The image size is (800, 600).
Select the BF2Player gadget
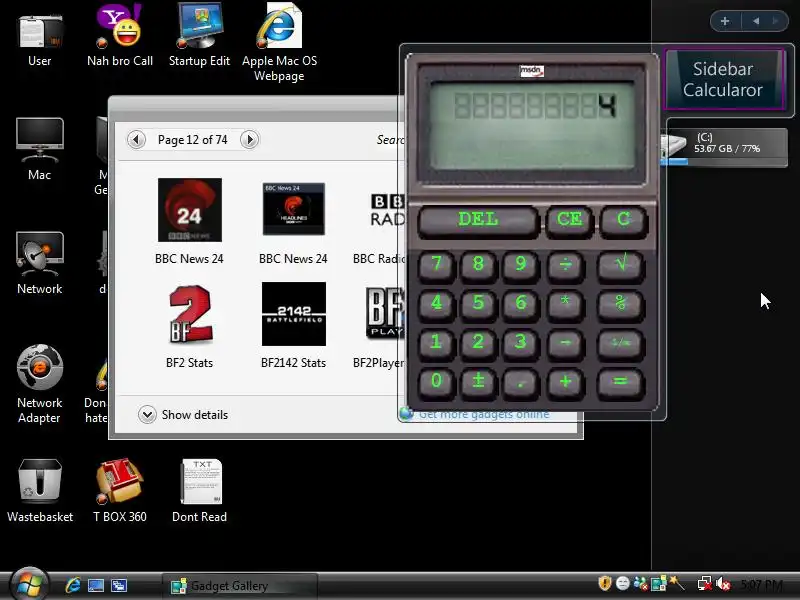point(379,326)
